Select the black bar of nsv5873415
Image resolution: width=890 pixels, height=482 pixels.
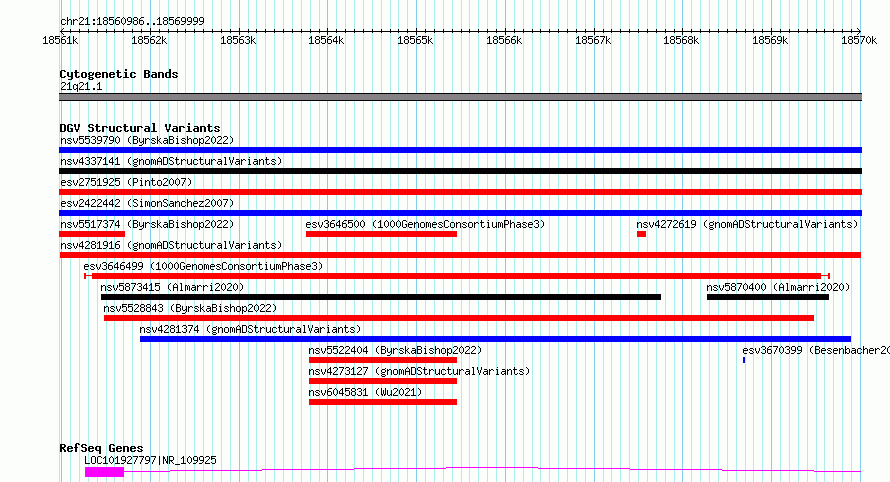pyautogui.click(x=381, y=297)
